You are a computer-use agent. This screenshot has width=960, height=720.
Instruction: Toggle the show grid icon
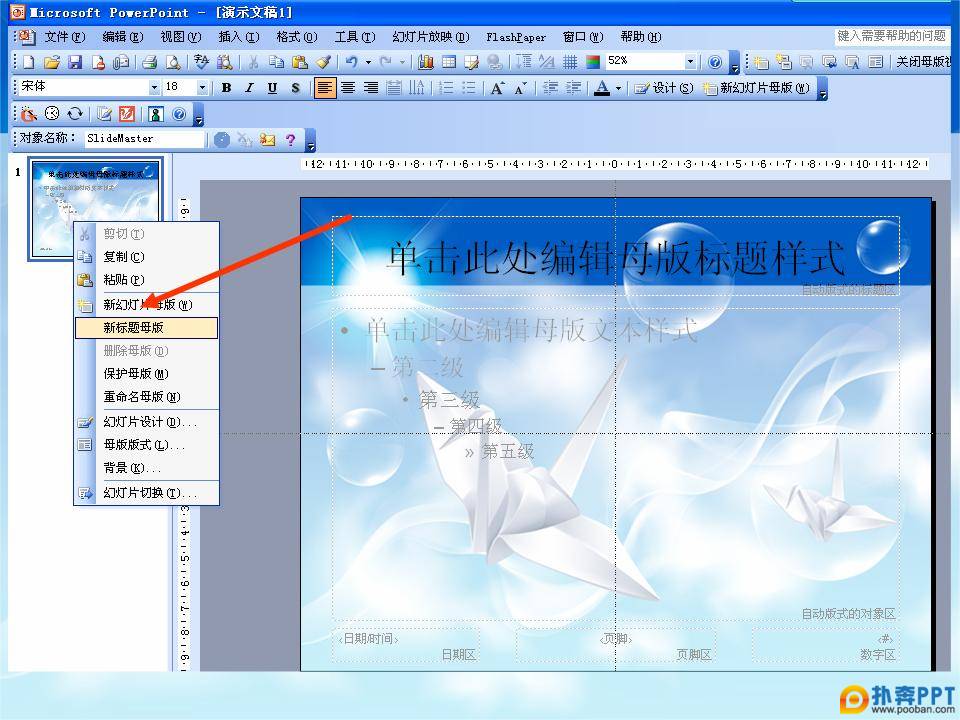[x=570, y=62]
